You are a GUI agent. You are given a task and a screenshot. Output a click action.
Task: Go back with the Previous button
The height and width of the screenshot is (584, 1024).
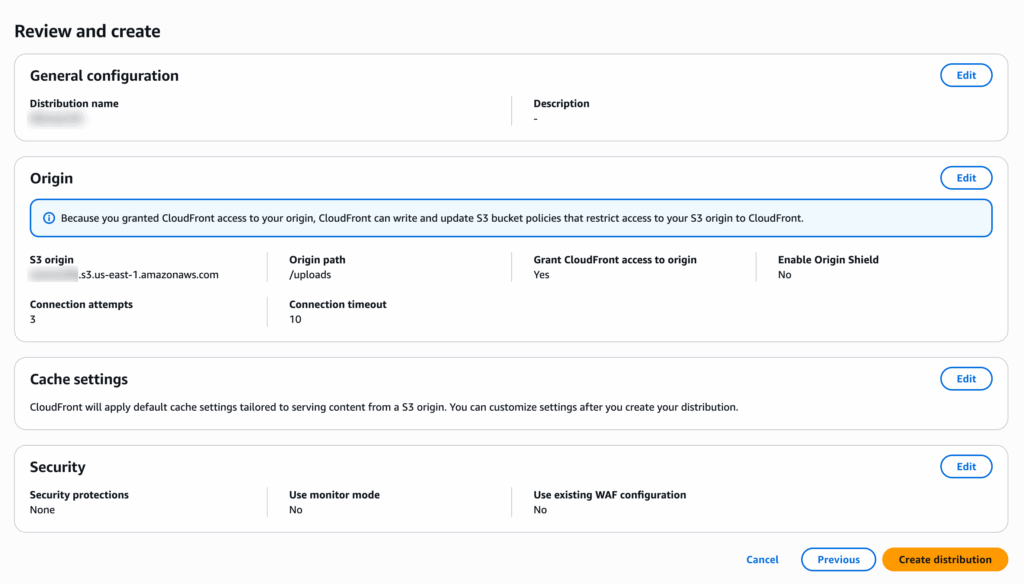click(x=839, y=559)
